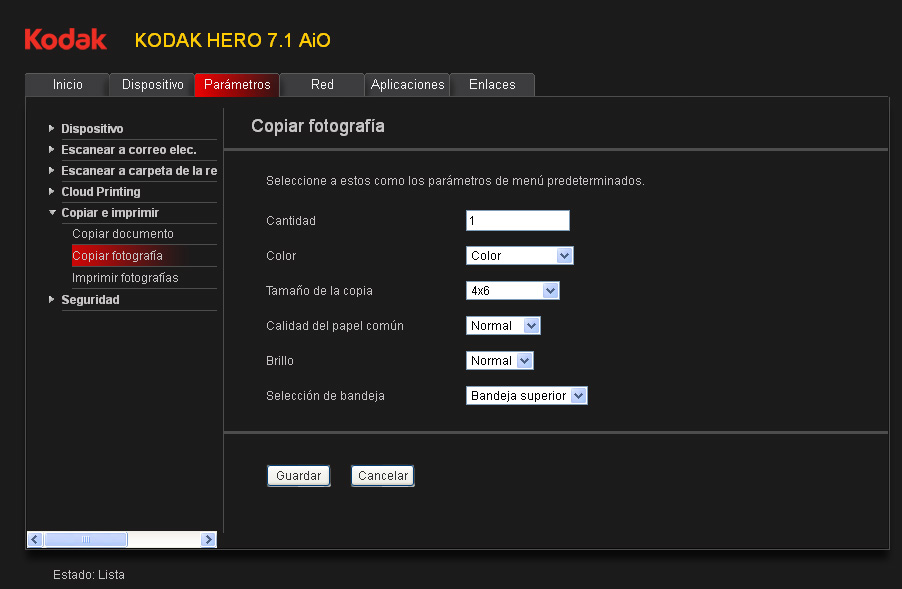This screenshot has width=902, height=589.
Task: Open the Color dropdown
Action: pos(519,255)
